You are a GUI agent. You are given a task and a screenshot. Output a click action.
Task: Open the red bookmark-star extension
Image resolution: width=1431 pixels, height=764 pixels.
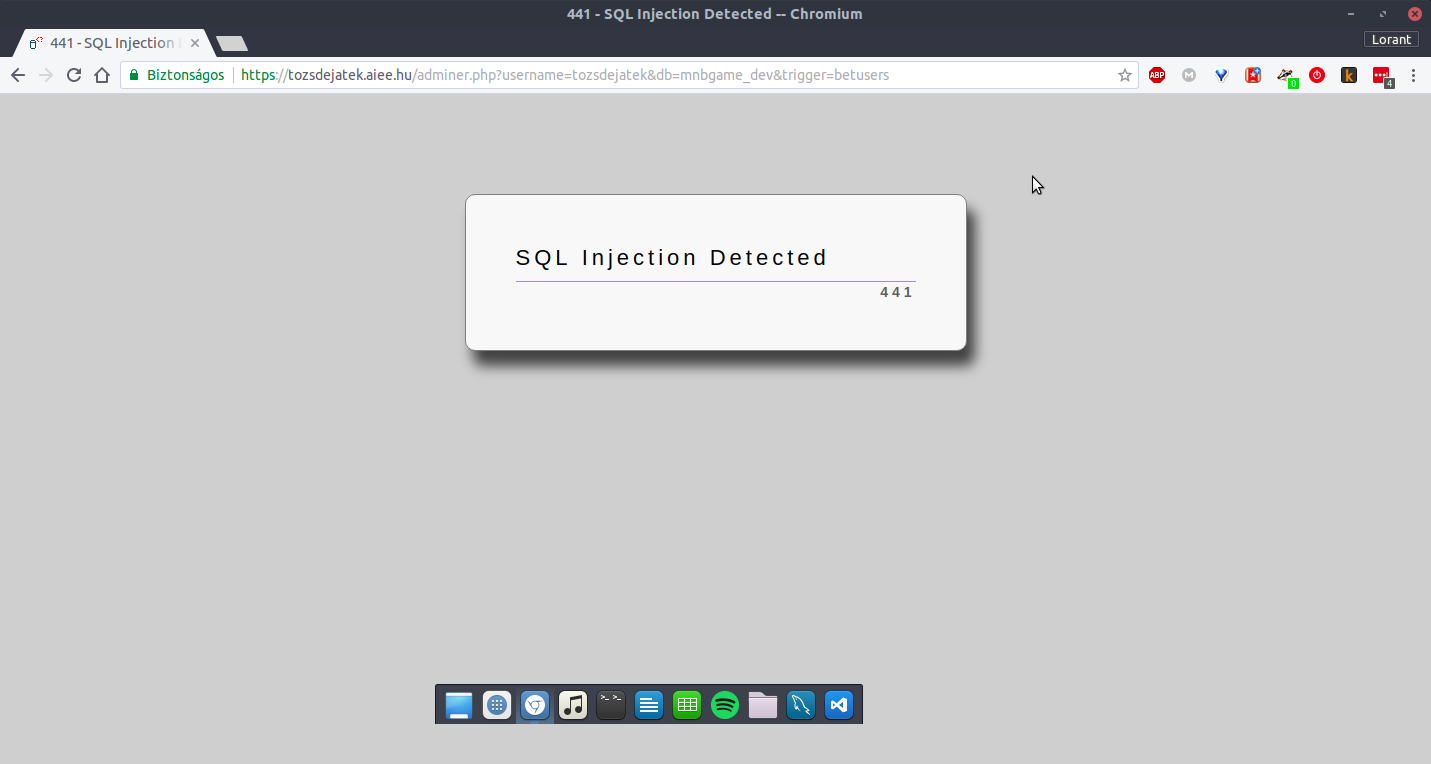(1253, 75)
